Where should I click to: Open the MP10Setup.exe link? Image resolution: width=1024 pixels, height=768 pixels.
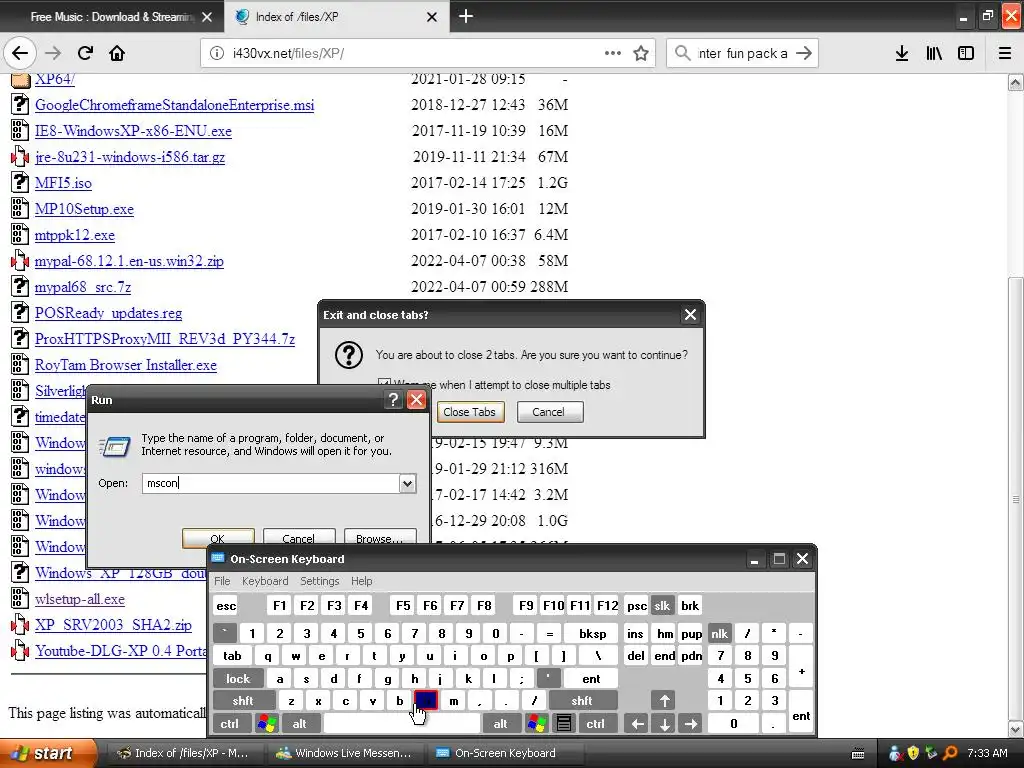click(84, 209)
